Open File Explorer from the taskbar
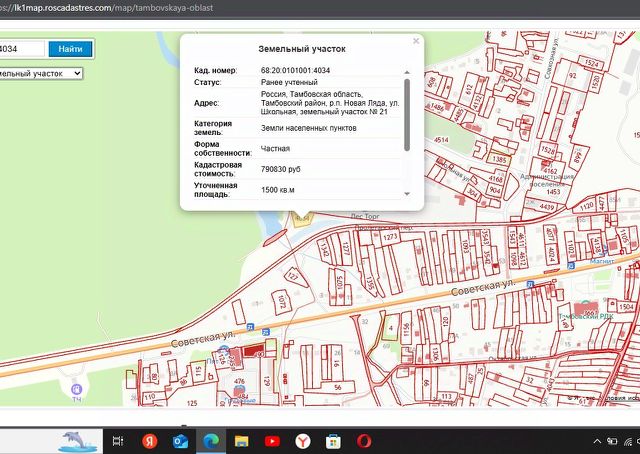 click(x=241, y=441)
